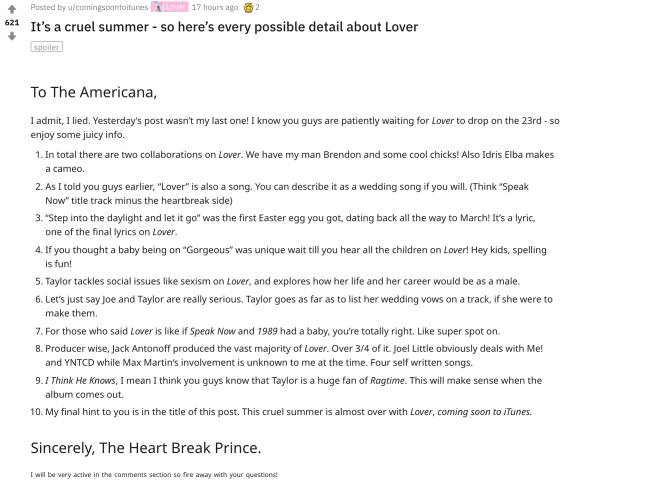Upvote the cruel summer post
The width and height of the screenshot is (669, 495).
pos(11,7)
